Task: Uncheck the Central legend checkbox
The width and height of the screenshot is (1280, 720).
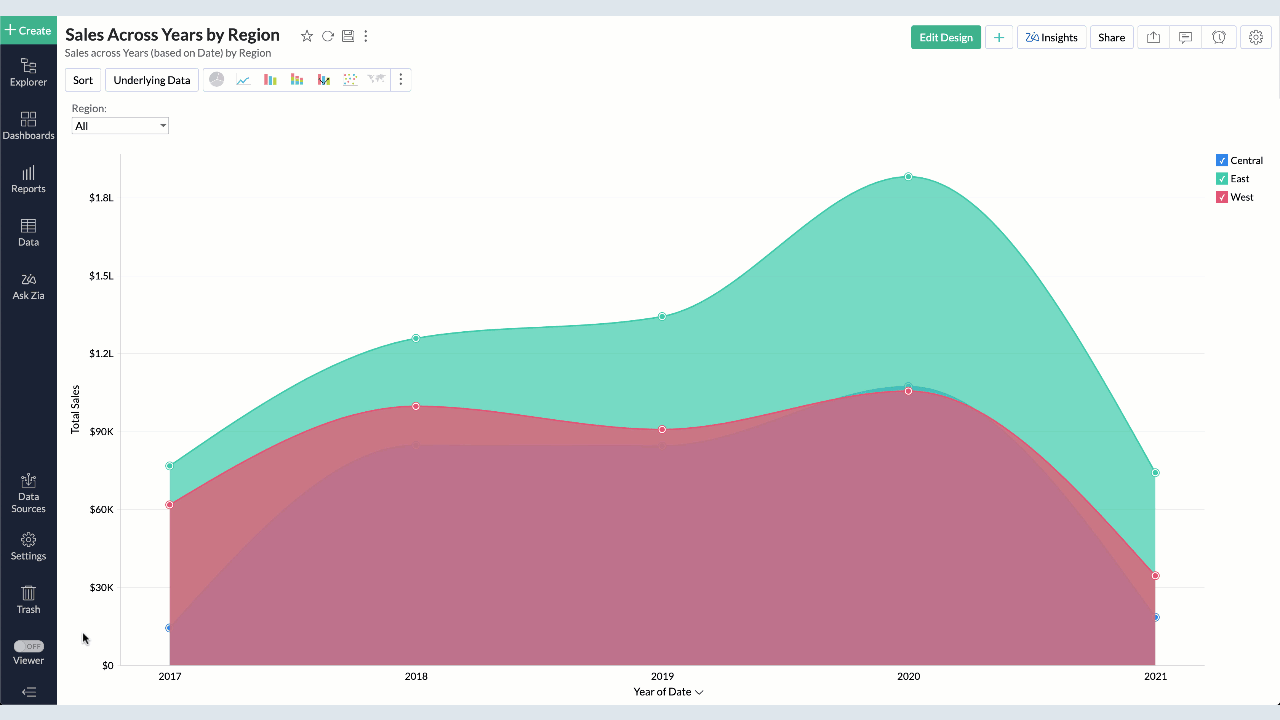Action: 1222,160
